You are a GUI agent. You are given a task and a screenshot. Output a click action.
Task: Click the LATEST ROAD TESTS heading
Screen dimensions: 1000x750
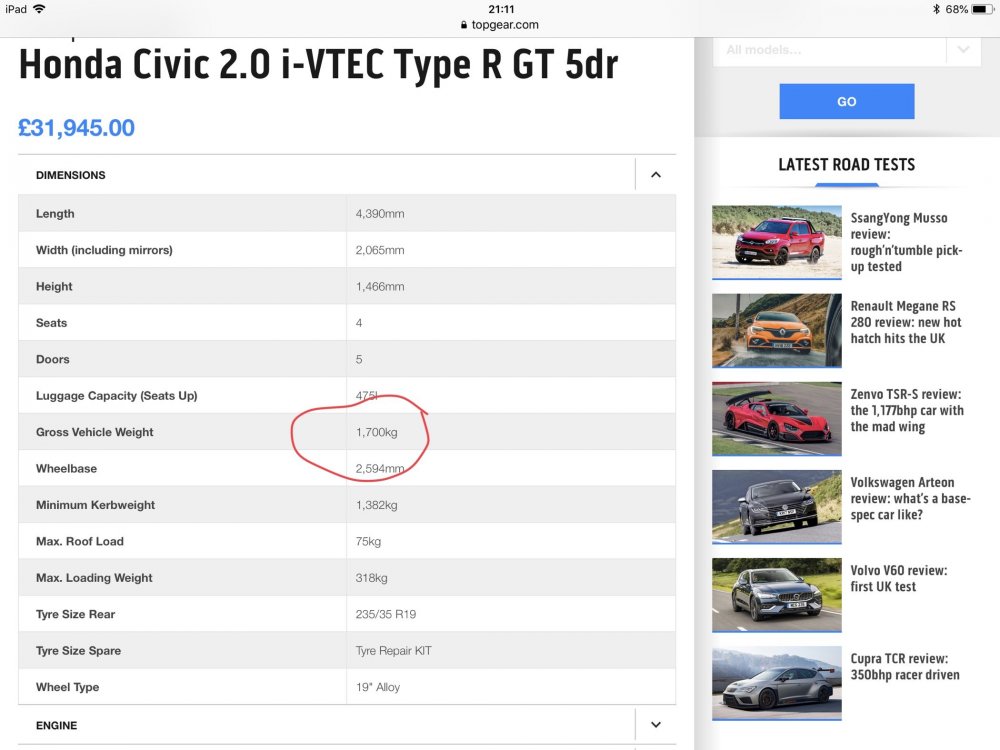(846, 165)
